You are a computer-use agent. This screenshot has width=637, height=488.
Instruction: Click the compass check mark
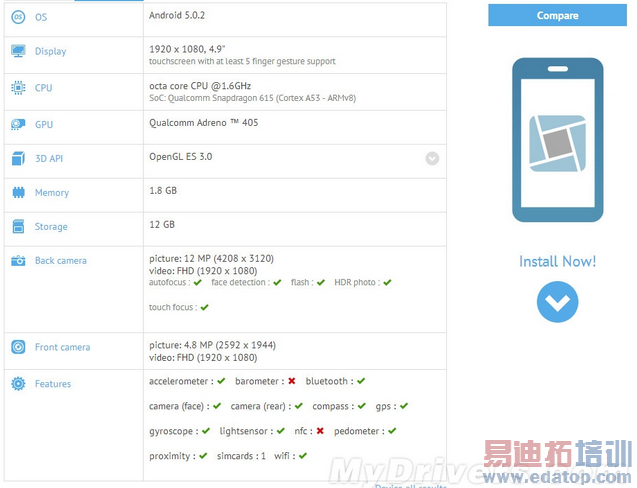click(362, 406)
